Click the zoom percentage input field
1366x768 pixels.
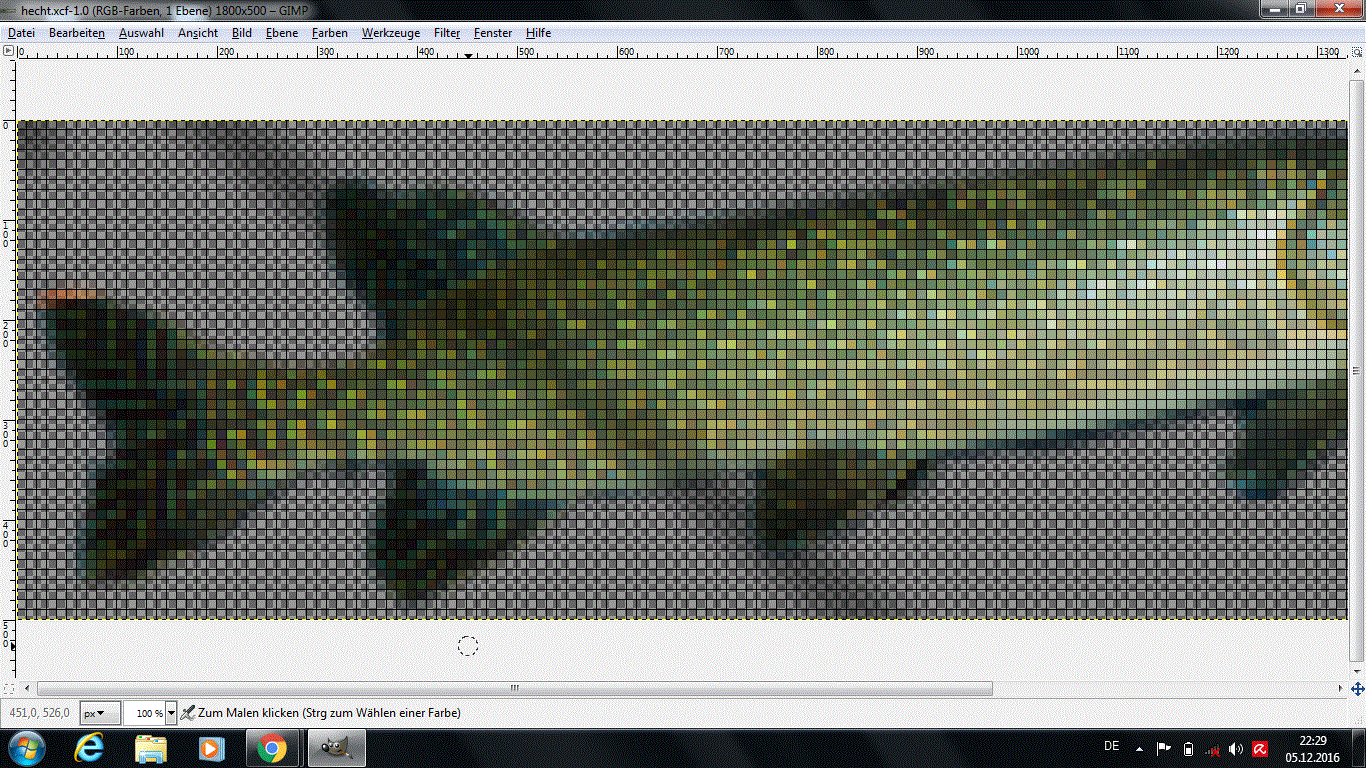[145, 713]
